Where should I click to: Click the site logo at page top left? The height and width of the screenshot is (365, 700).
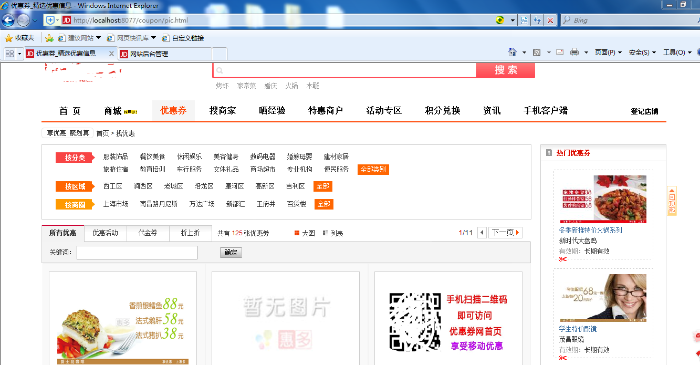[x=83, y=72]
